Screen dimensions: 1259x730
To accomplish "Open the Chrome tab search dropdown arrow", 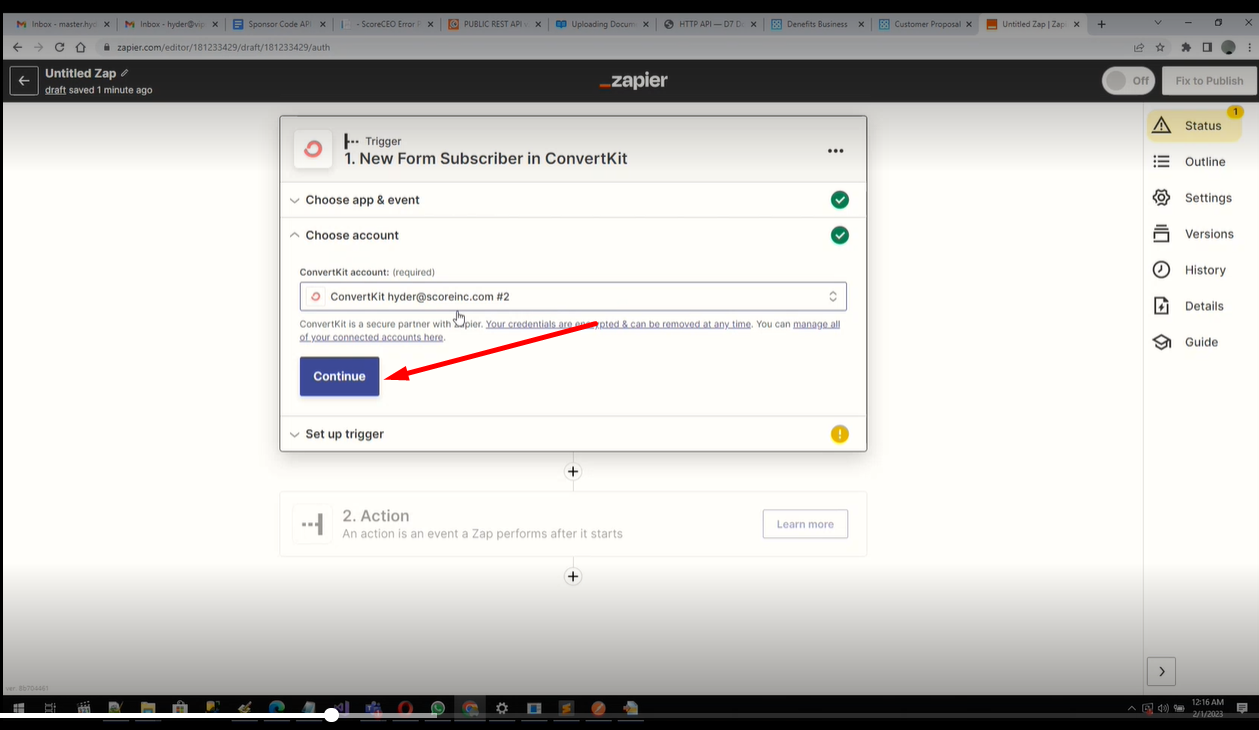I will pyautogui.click(x=1158, y=23).
